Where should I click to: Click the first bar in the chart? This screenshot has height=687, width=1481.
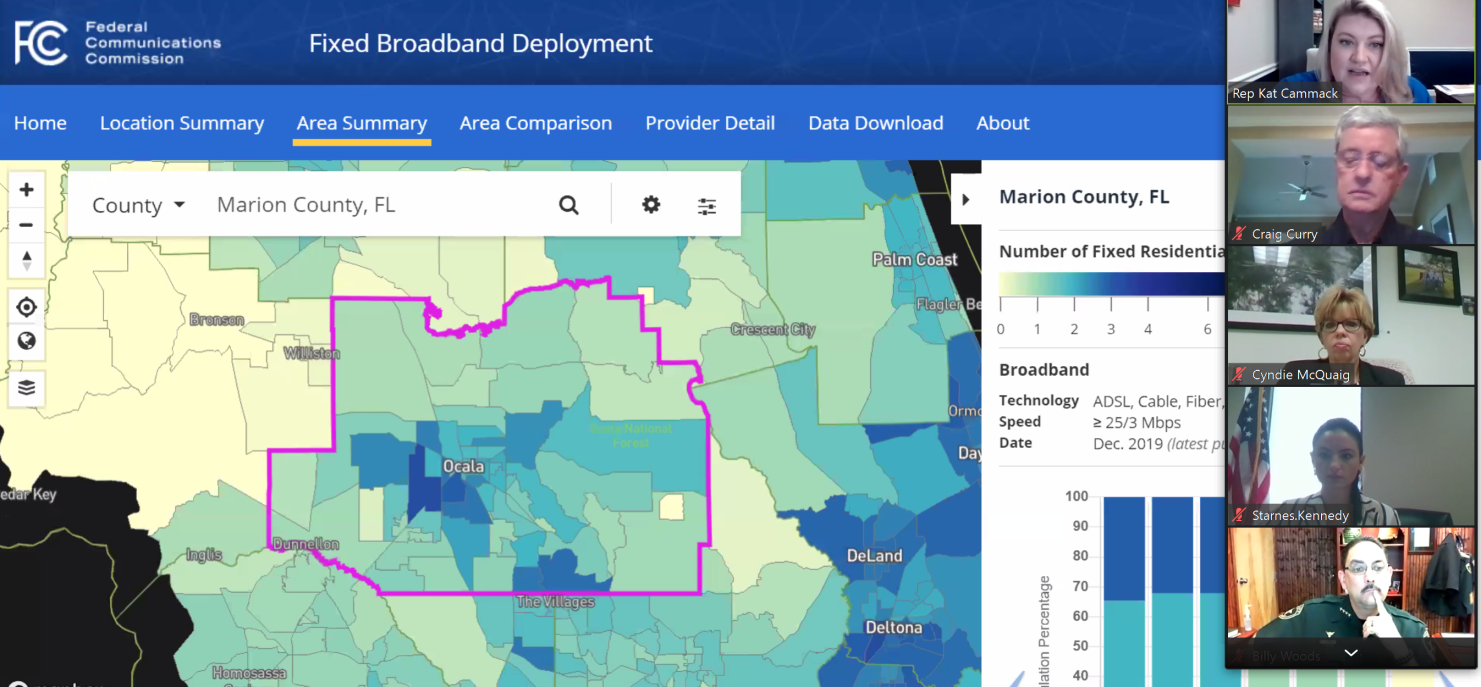1124,592
